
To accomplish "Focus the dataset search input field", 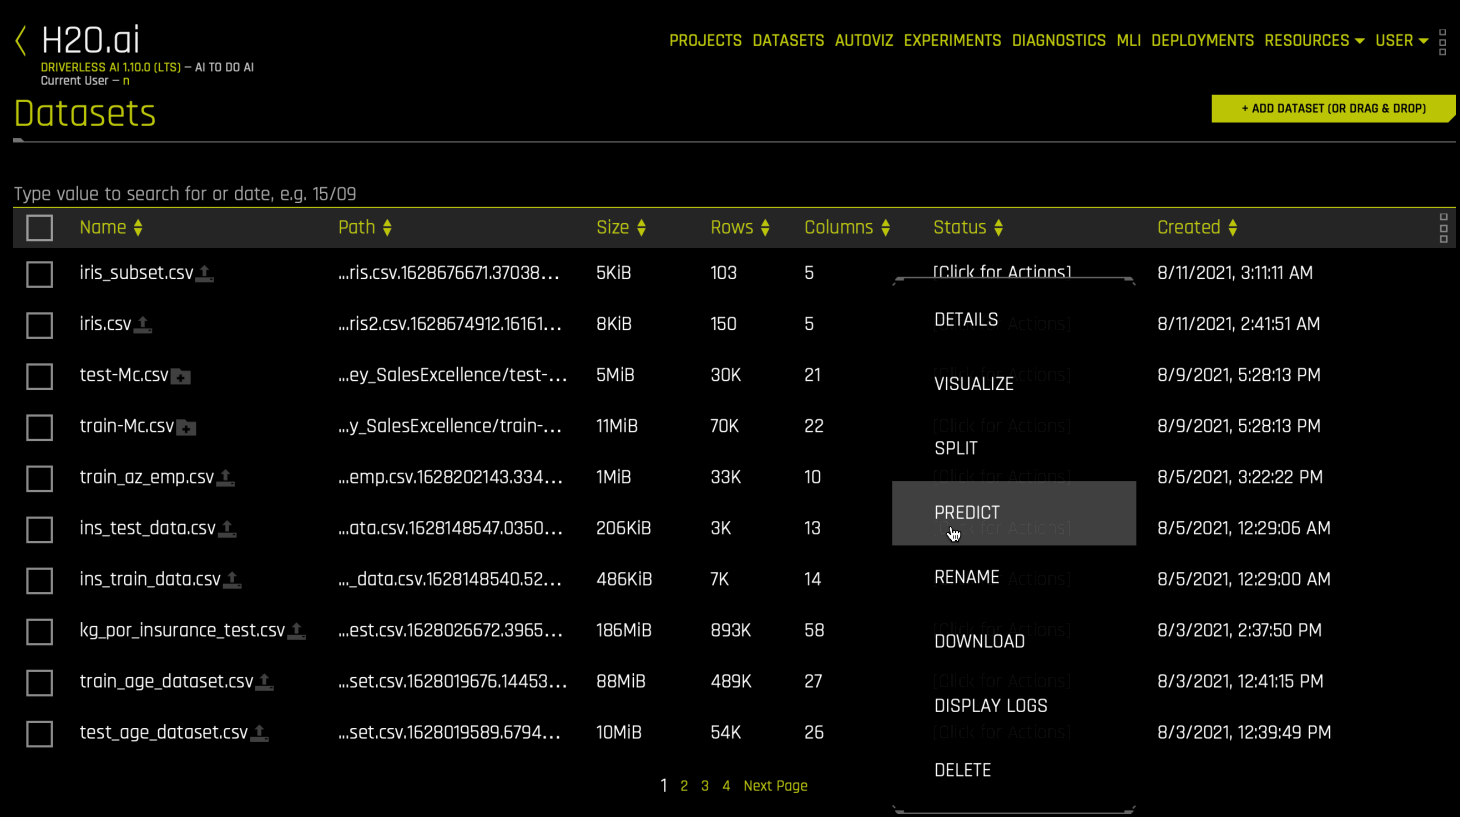I will click(734, 194).
